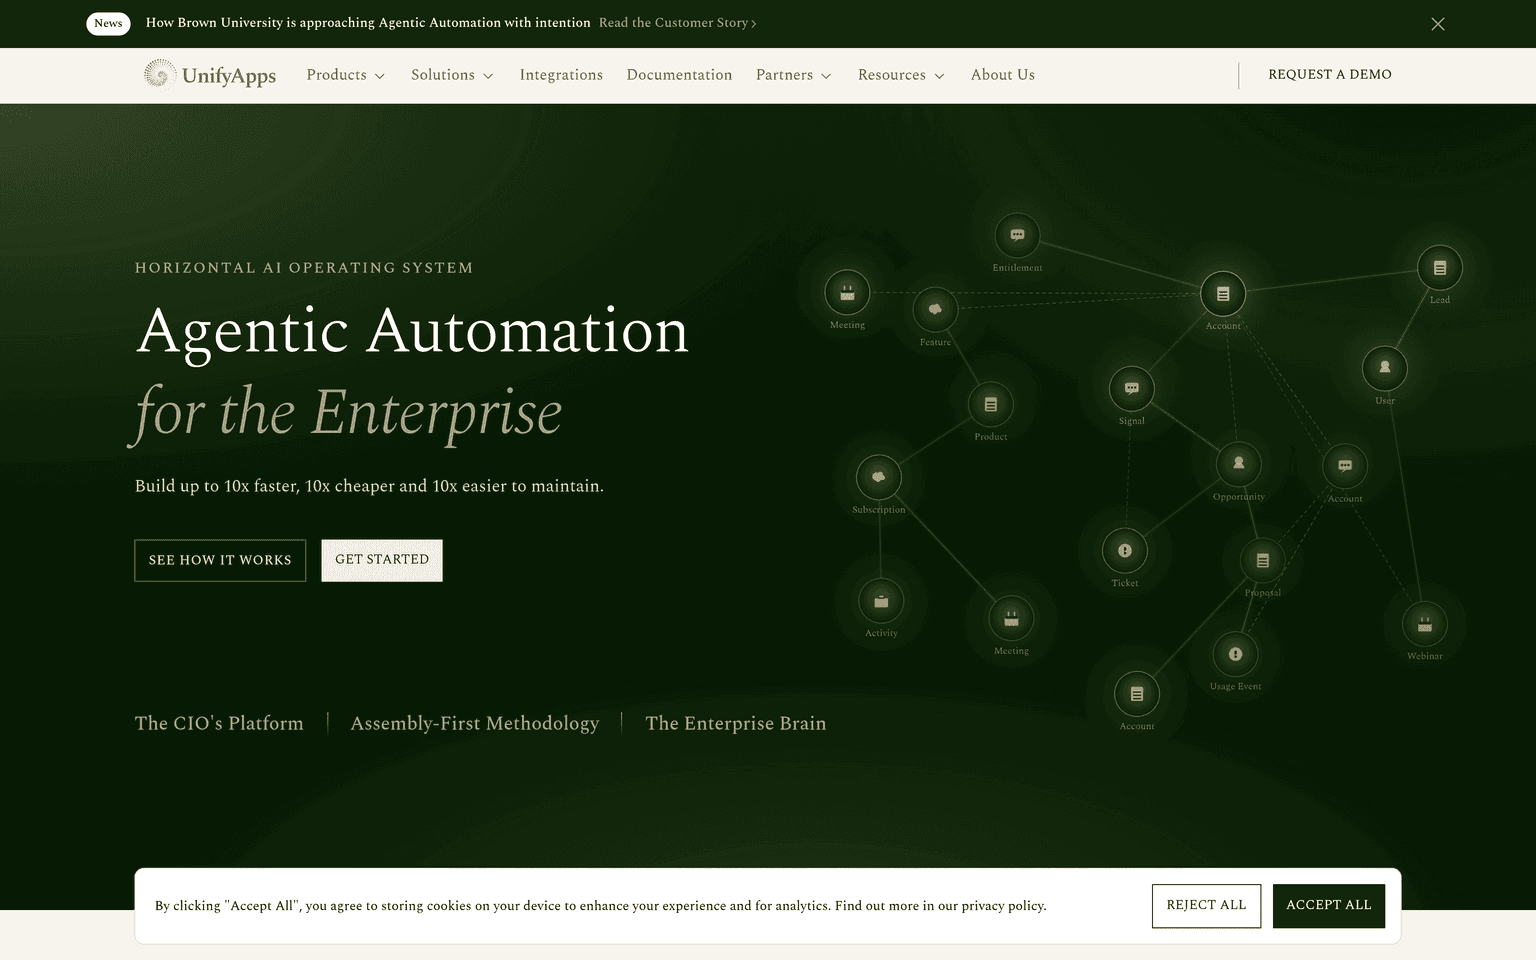Open the Resources dropdown menu
The width and height of the screenshot is (1536, 960).
click(x=901, y=75)
